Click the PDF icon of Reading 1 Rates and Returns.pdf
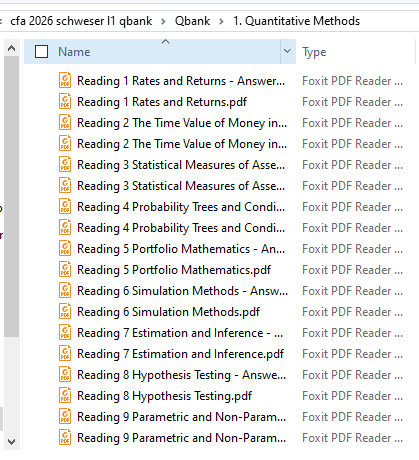This screenshot has width=419, height=460. pyautogui.click(x=65, y=102)
